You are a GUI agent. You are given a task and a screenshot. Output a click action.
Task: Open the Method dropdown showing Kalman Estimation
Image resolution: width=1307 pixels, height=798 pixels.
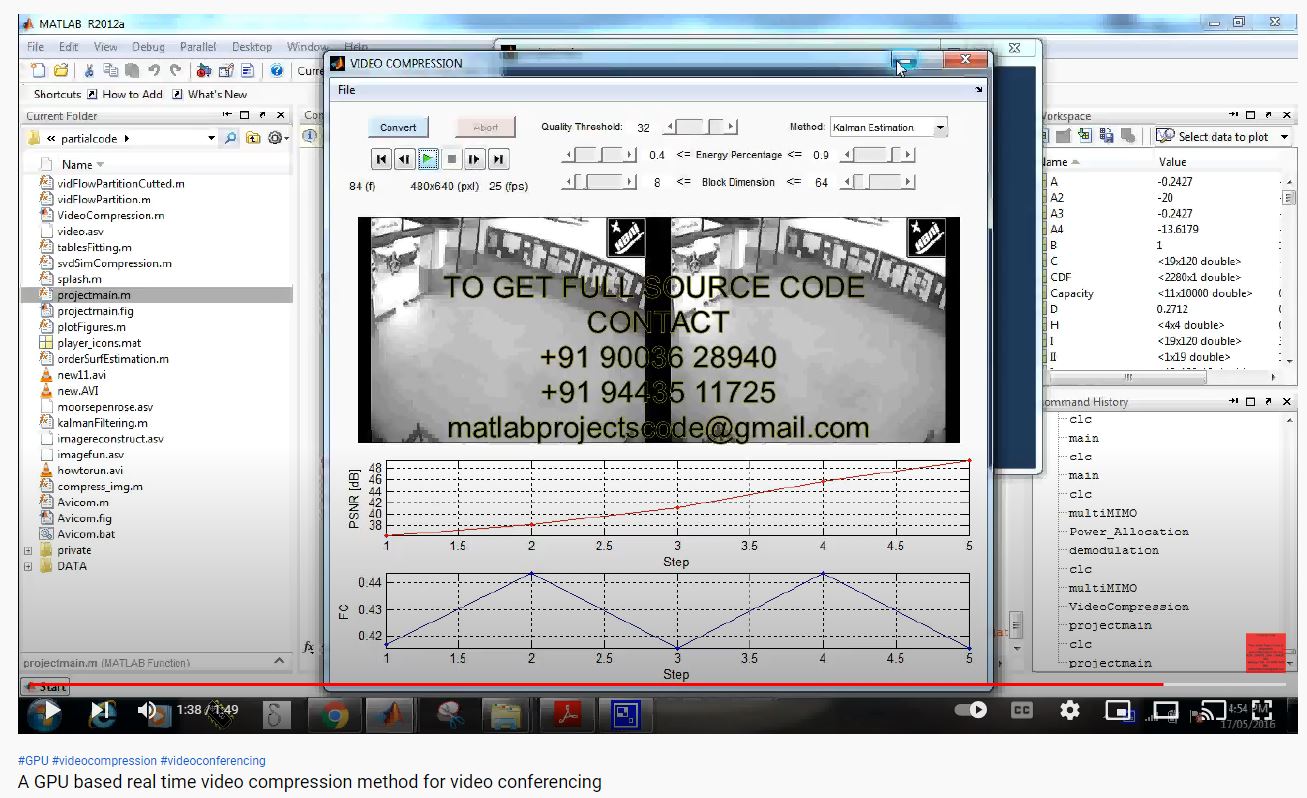click(888, 127)
